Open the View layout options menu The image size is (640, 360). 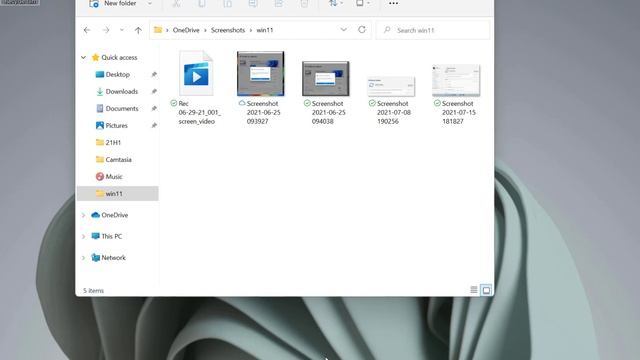tap(362, 4)
